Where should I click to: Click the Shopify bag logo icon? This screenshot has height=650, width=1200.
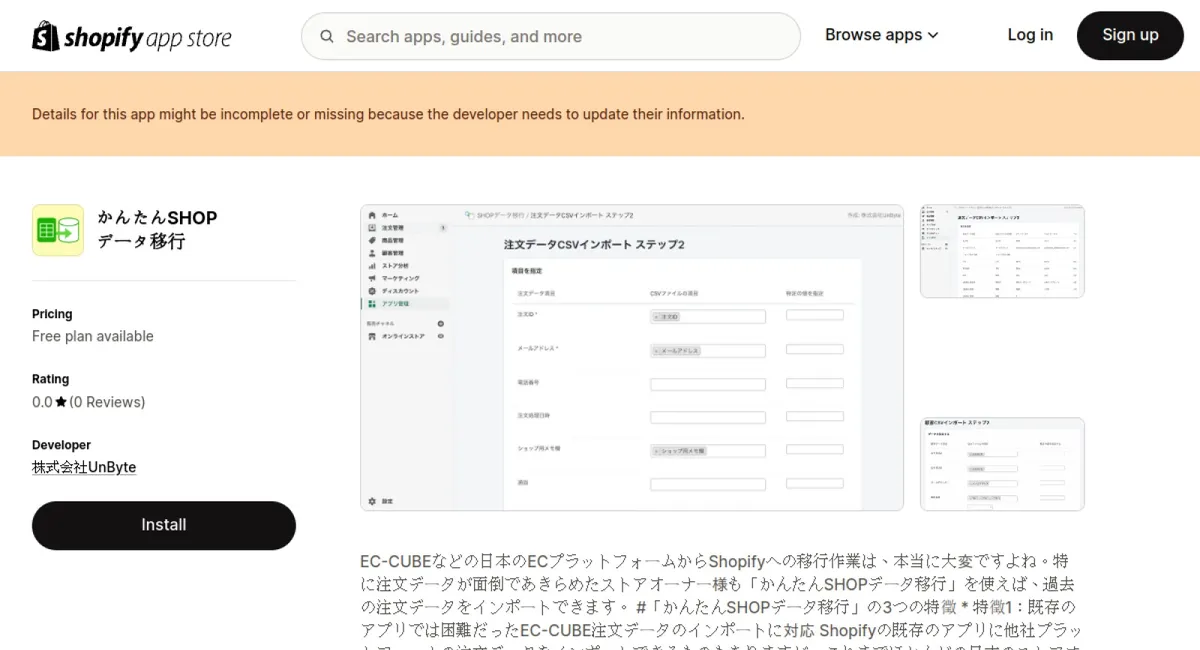point(46,36)
